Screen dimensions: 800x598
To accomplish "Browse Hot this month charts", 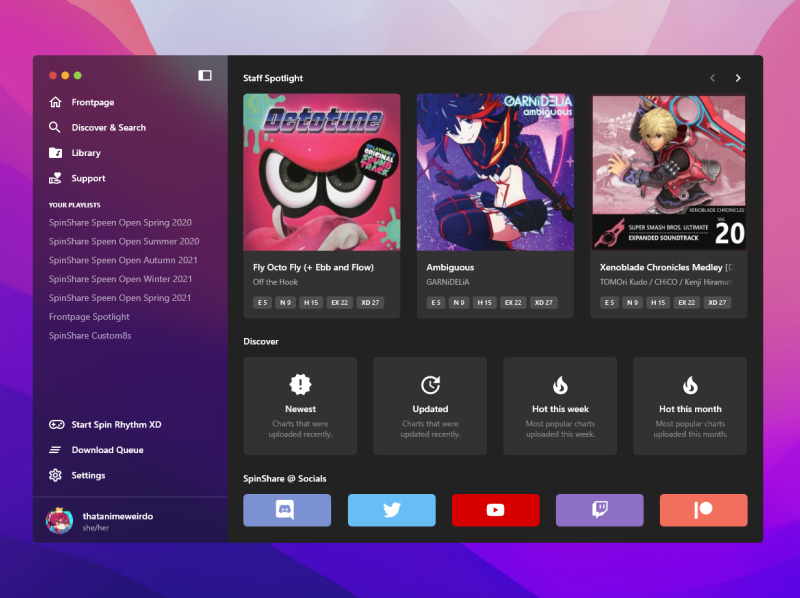I will pyautogui.click(x=689, y=406).
